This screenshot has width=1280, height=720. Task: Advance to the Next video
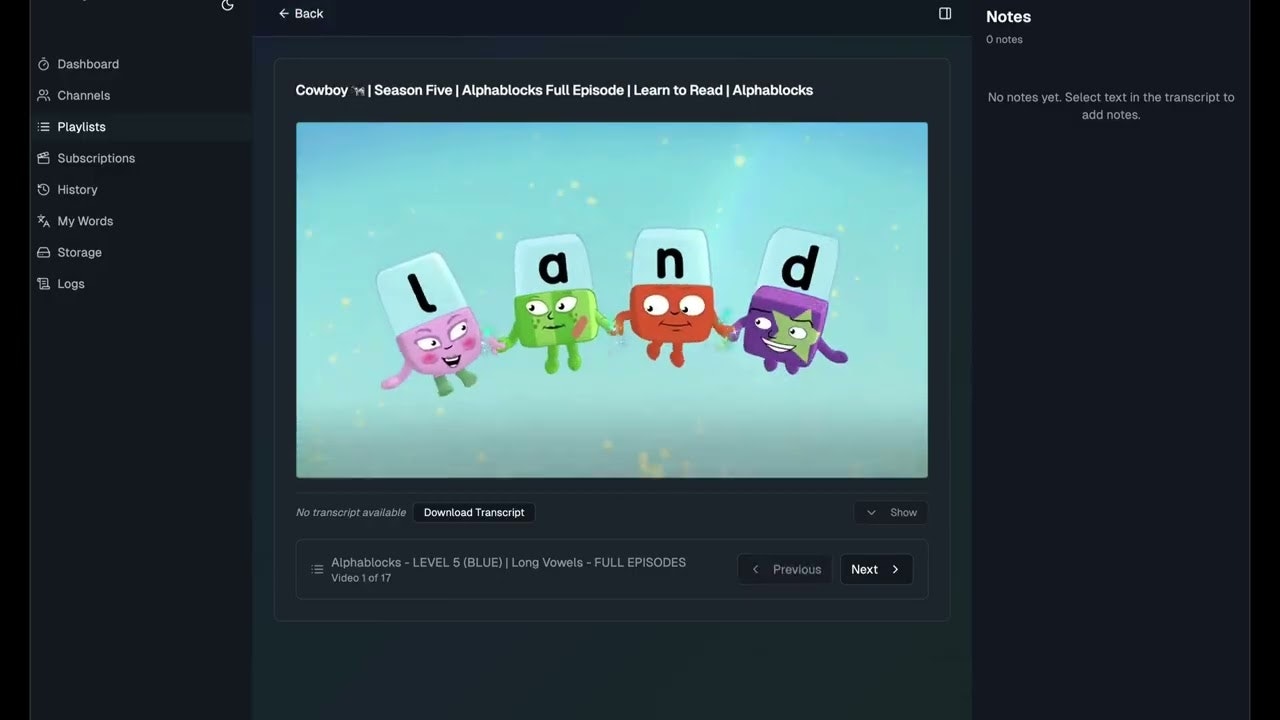[876, 569]
